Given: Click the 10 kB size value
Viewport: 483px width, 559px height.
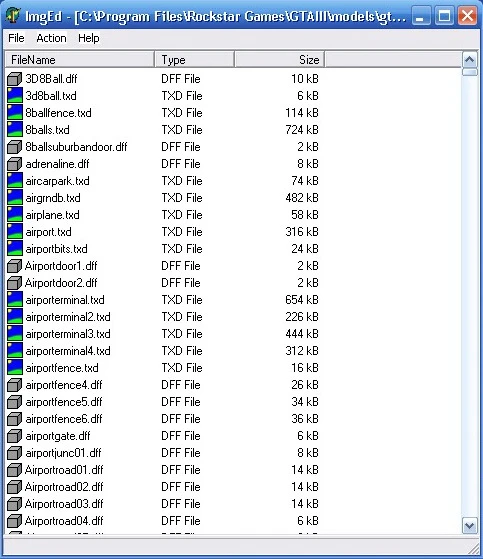Looking at the screenshot, I should click(x=305, y=79).
